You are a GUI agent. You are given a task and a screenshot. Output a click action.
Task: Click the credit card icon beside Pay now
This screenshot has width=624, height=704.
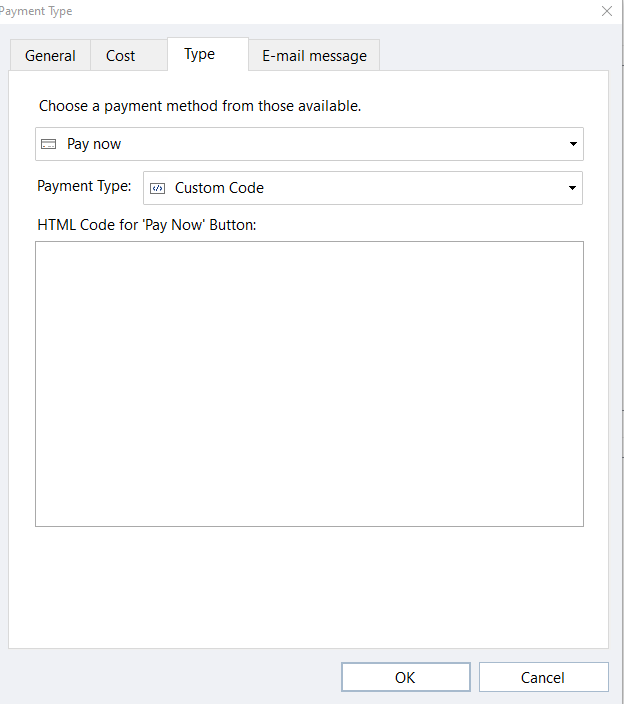pyautogui.click(x=48, y=144)
